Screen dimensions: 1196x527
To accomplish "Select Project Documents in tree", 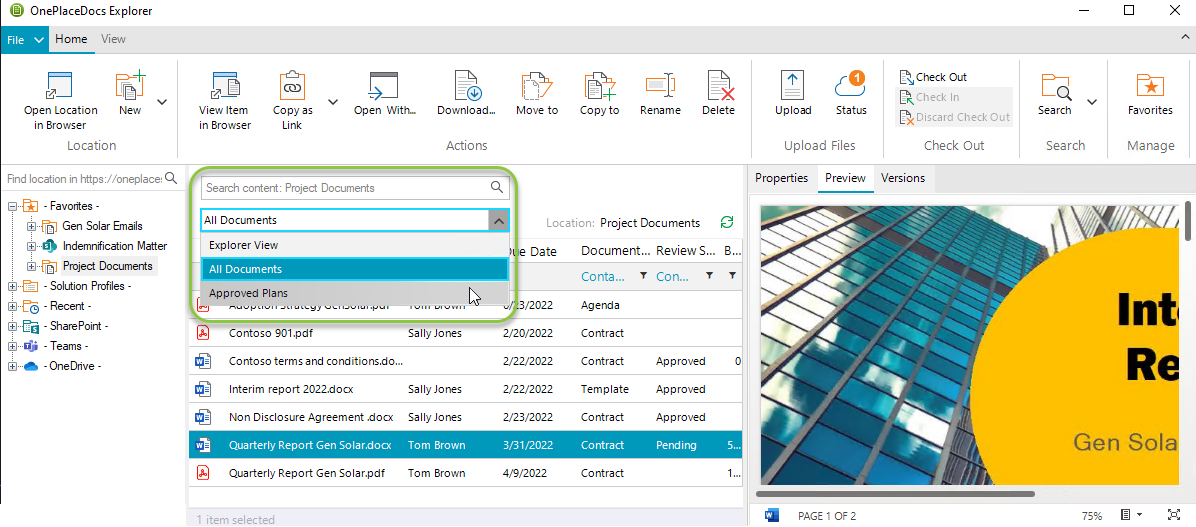I will pyautogui.click(x=108, y=266).
